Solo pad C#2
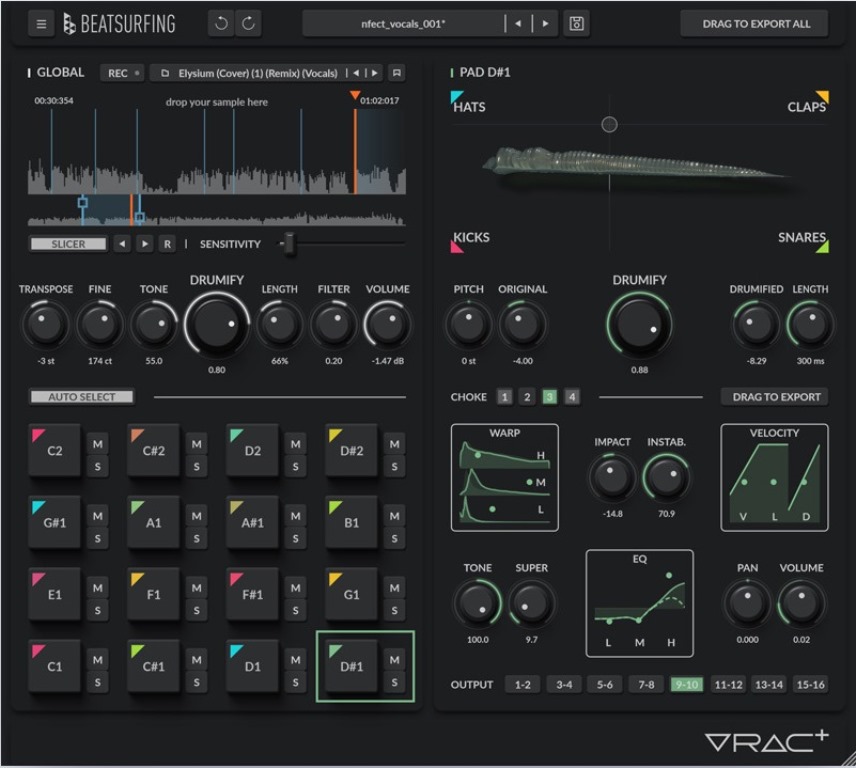856x768 pixels. 197,467
